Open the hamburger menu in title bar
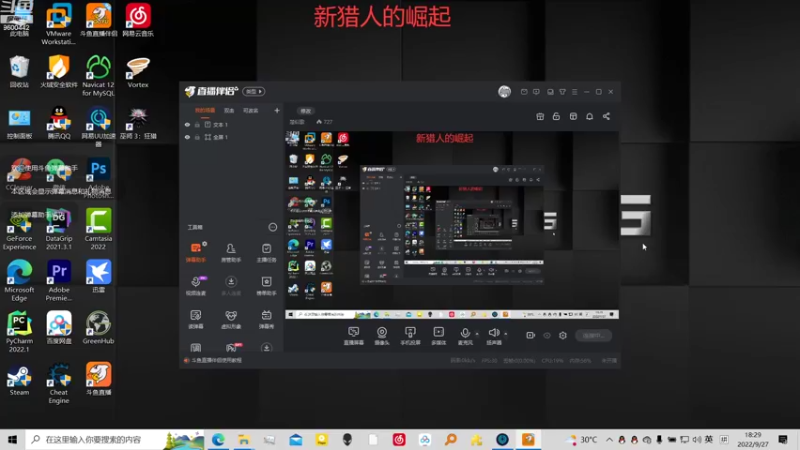 pos(574,92)
